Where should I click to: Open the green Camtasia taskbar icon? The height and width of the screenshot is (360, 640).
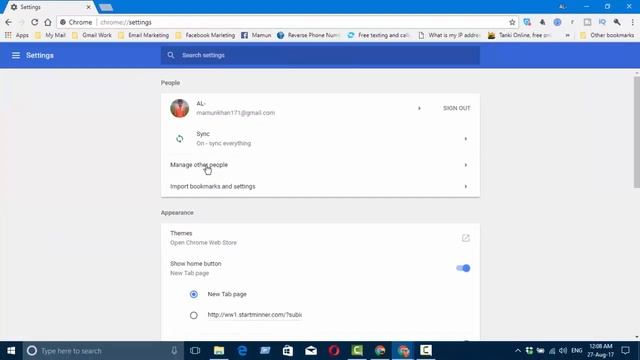click(357, 351)
